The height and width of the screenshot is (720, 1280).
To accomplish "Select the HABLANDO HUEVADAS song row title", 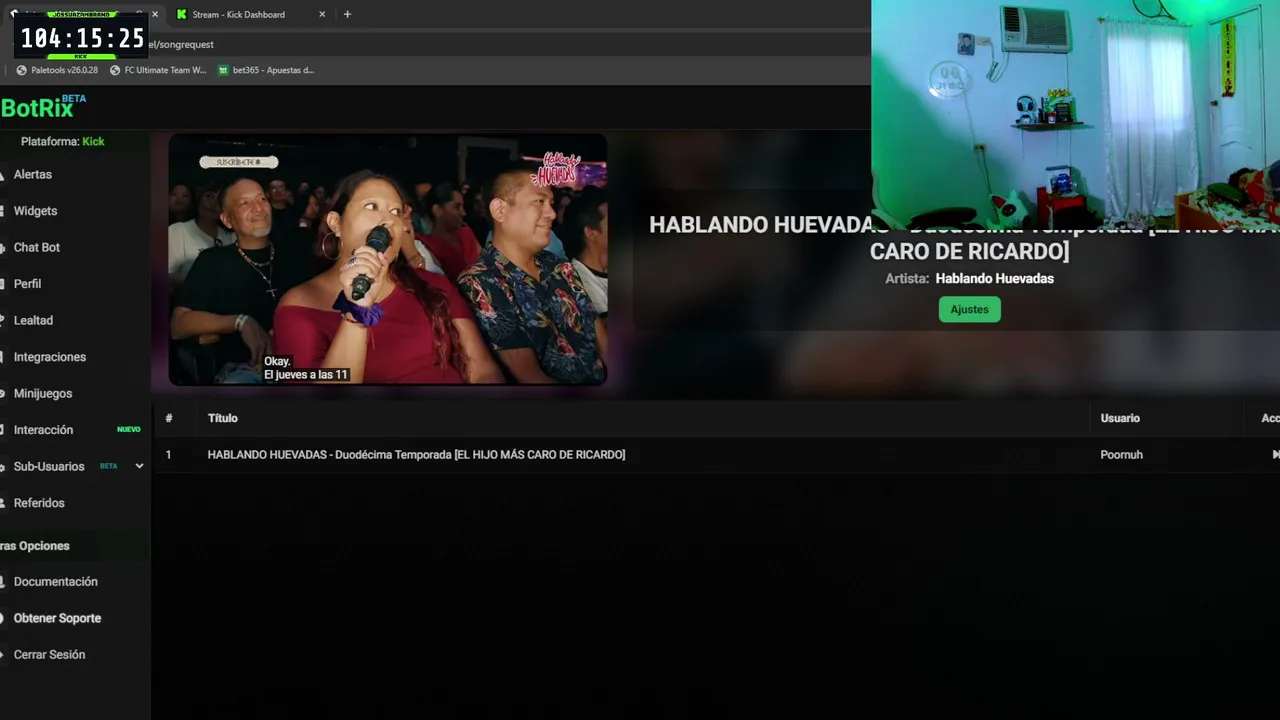I will pos(416,454).
